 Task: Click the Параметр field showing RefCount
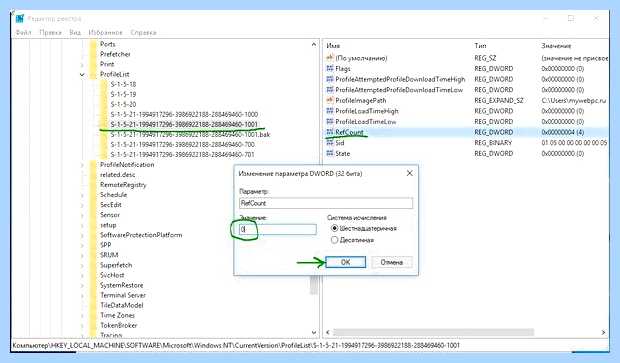point(326,203)
